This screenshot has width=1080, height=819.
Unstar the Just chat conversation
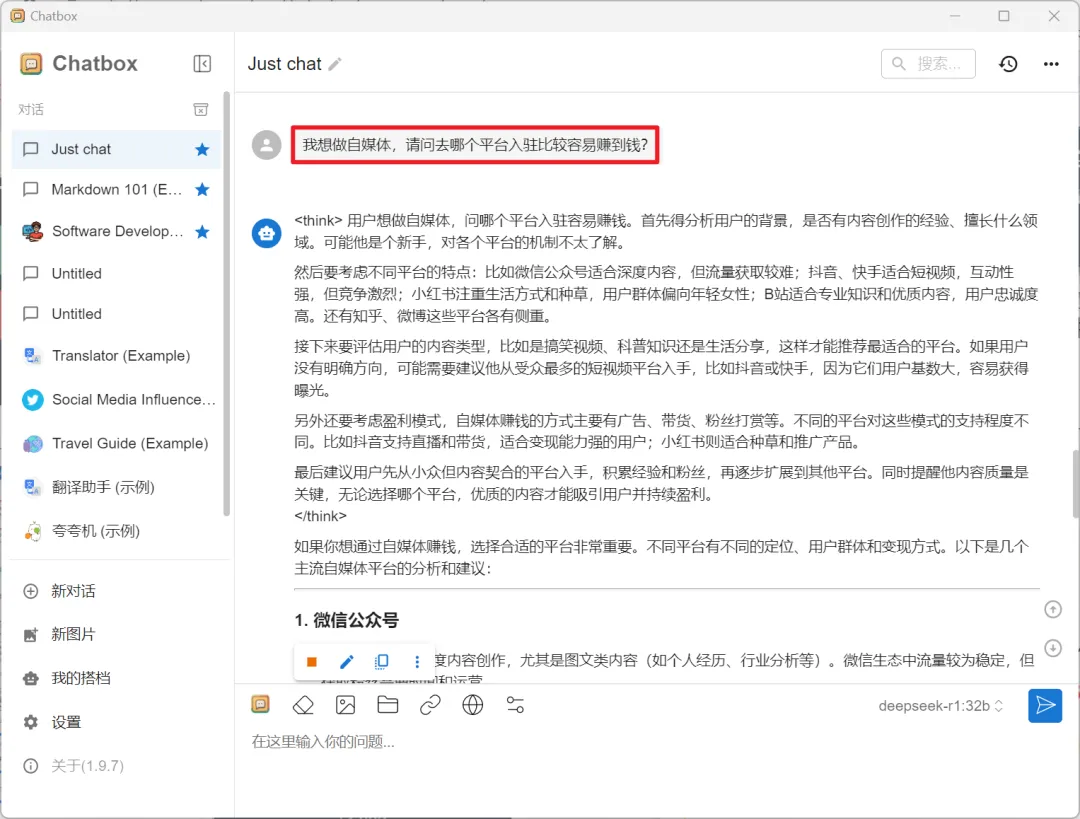pos(202,149)
